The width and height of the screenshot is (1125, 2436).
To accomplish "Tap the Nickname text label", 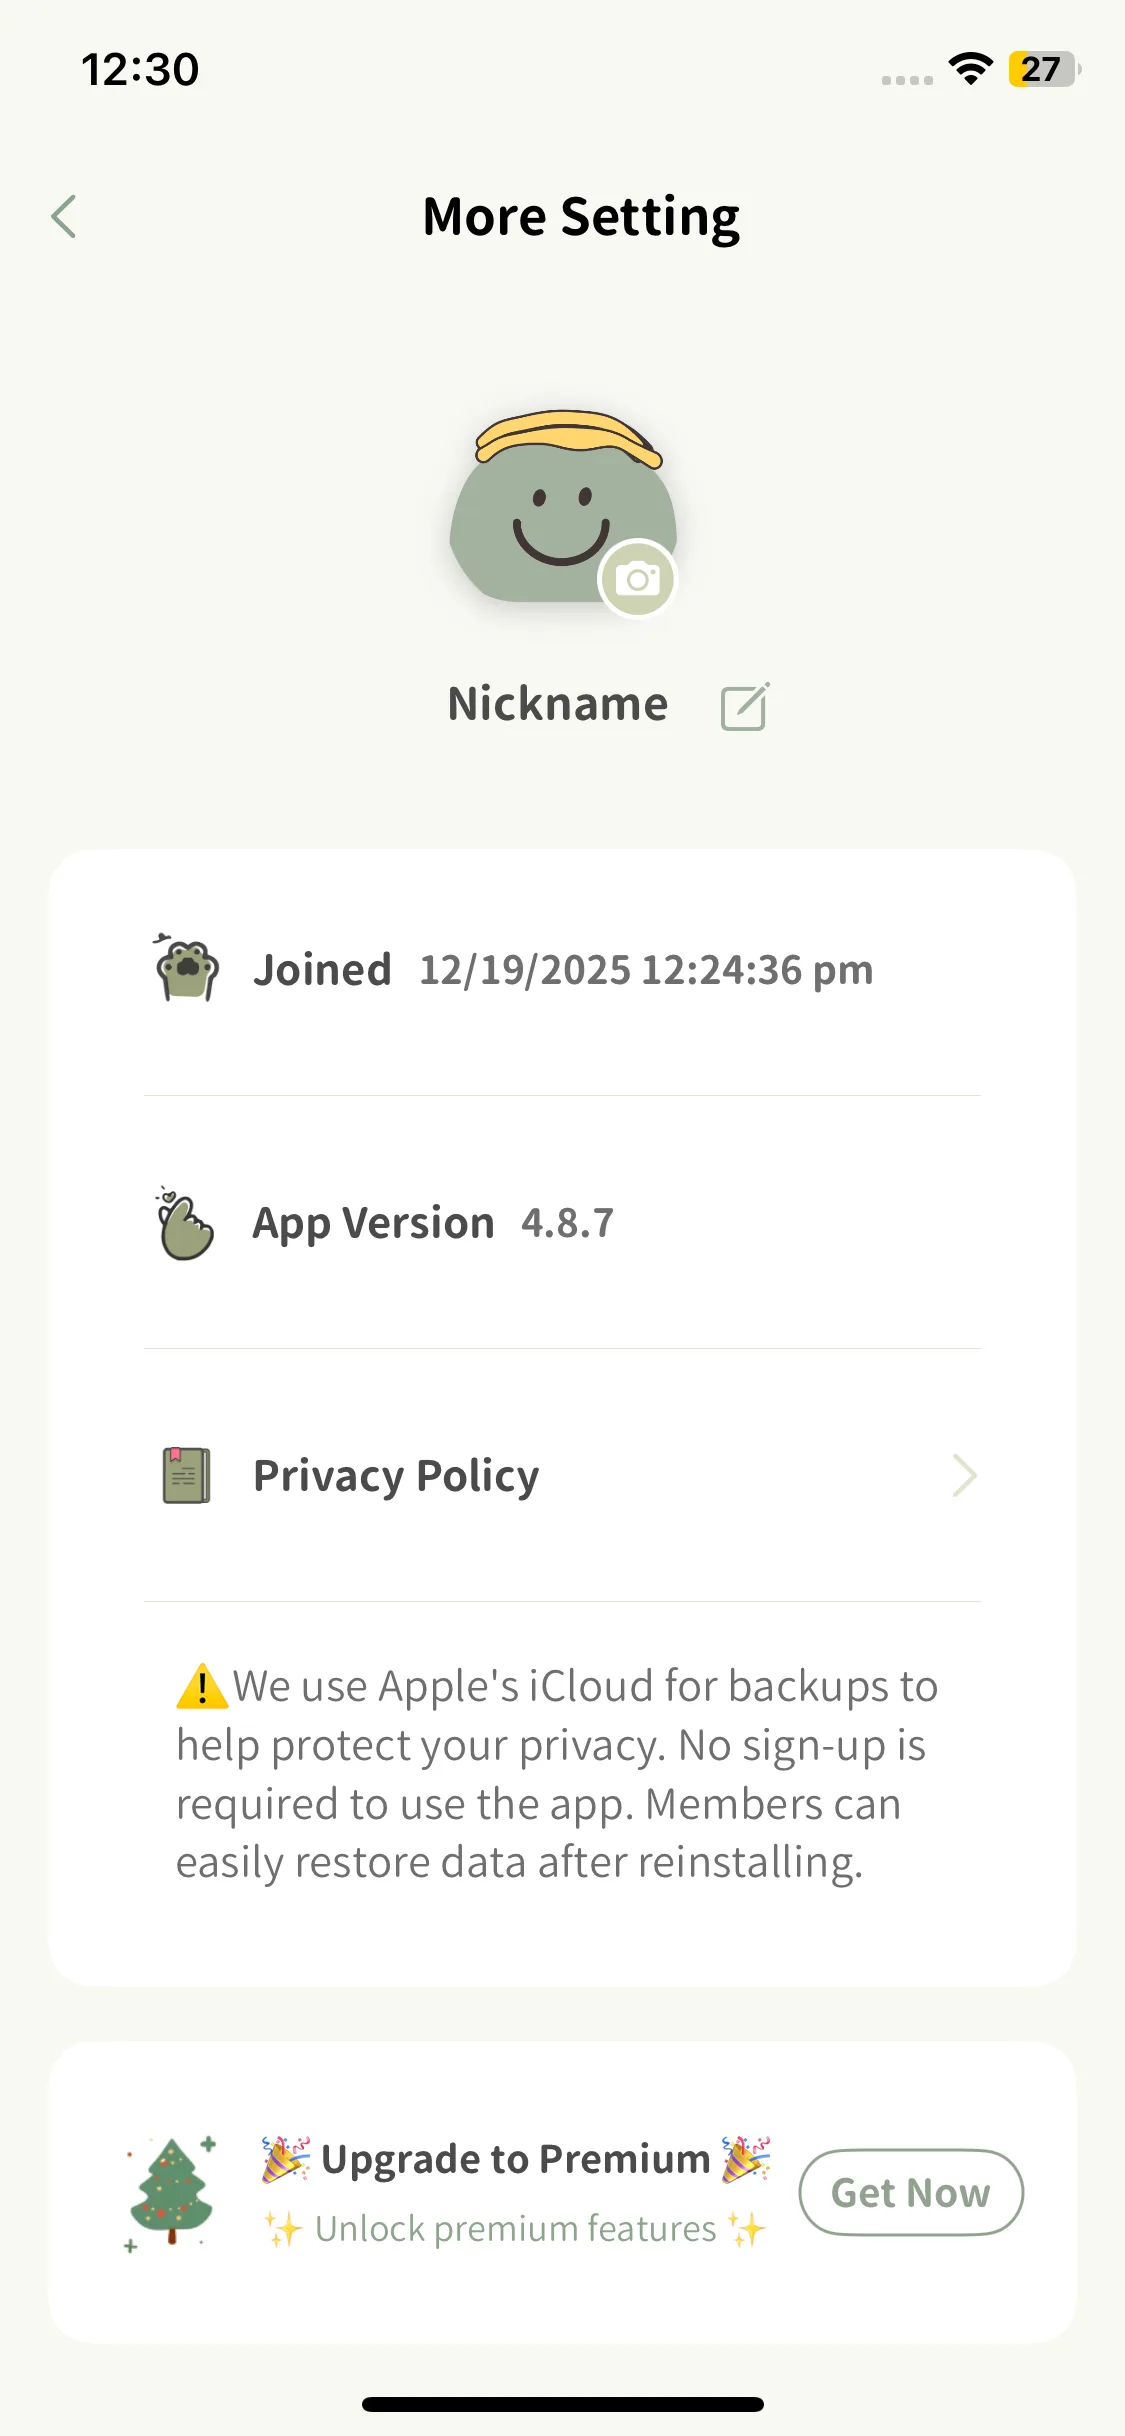I will point(557,704).
